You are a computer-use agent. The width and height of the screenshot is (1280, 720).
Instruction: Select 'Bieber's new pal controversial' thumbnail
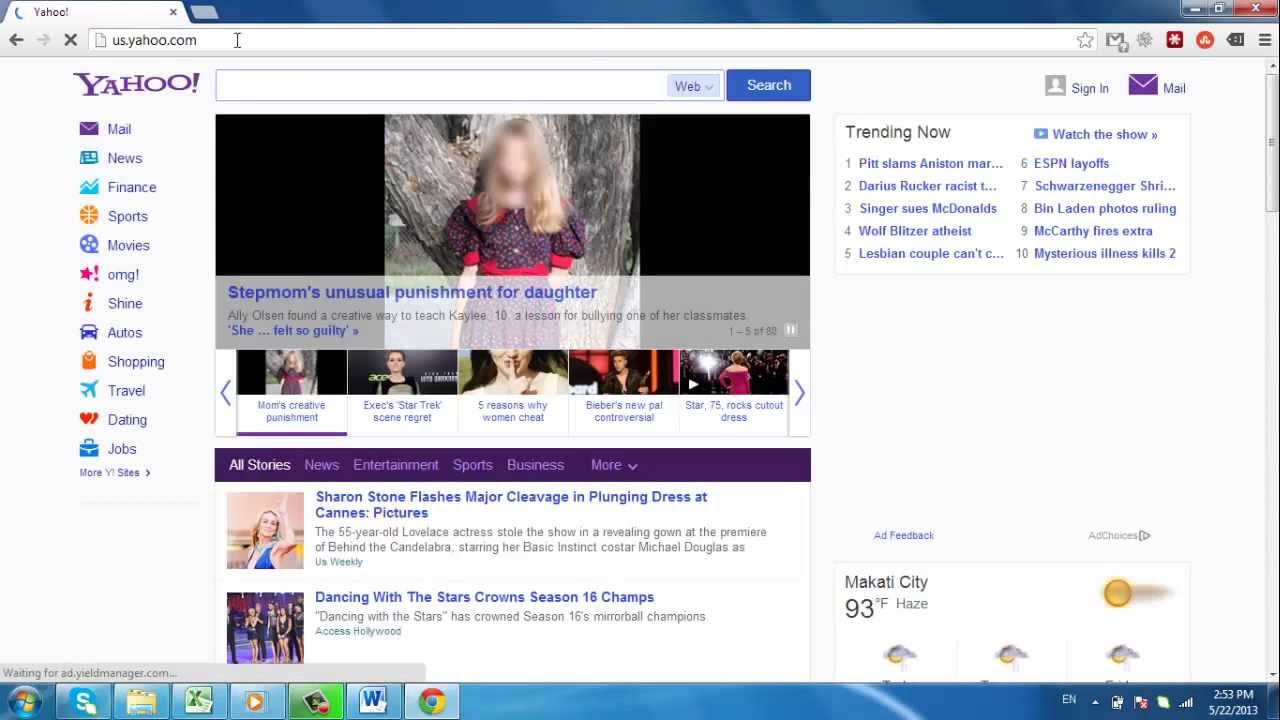624,392
